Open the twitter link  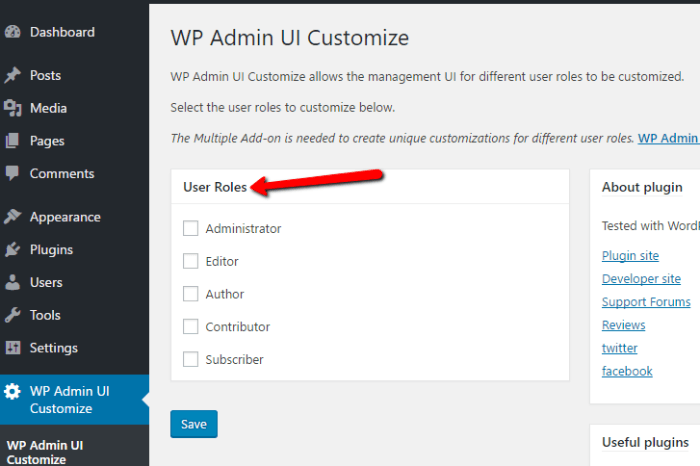pyautogui.click(x=619, y=348)
